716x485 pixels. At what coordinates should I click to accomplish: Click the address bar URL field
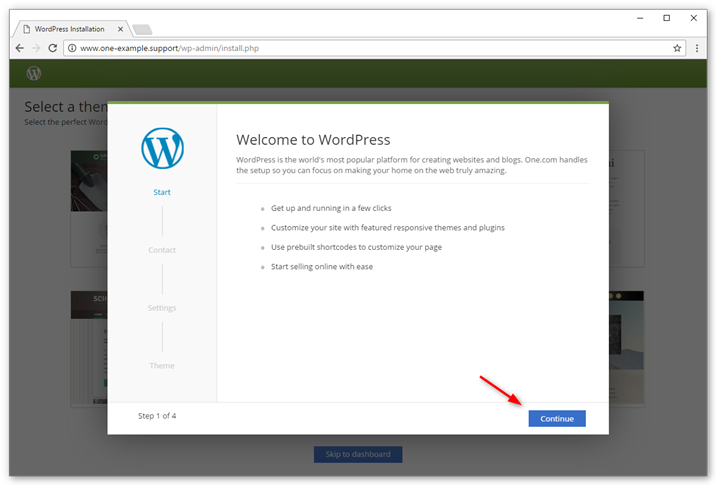click(374, 48)
